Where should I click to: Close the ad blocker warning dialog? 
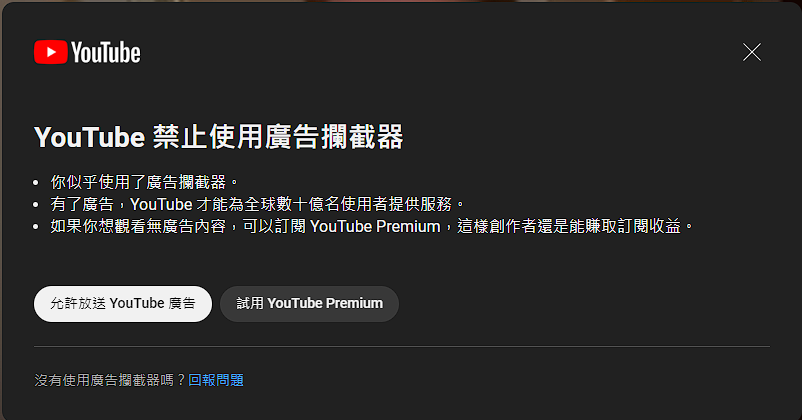pyautogui.click(x=751, y=52)
